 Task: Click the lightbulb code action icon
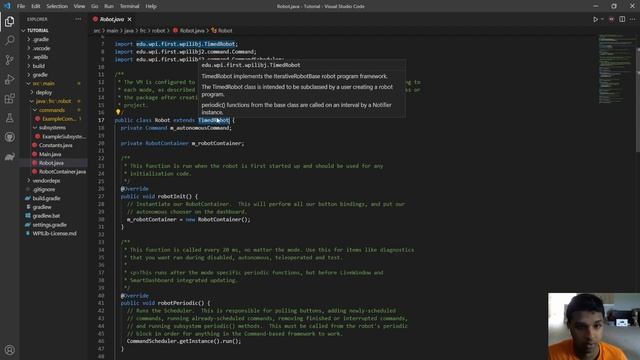pyautogui.click(x=118, y=112)
